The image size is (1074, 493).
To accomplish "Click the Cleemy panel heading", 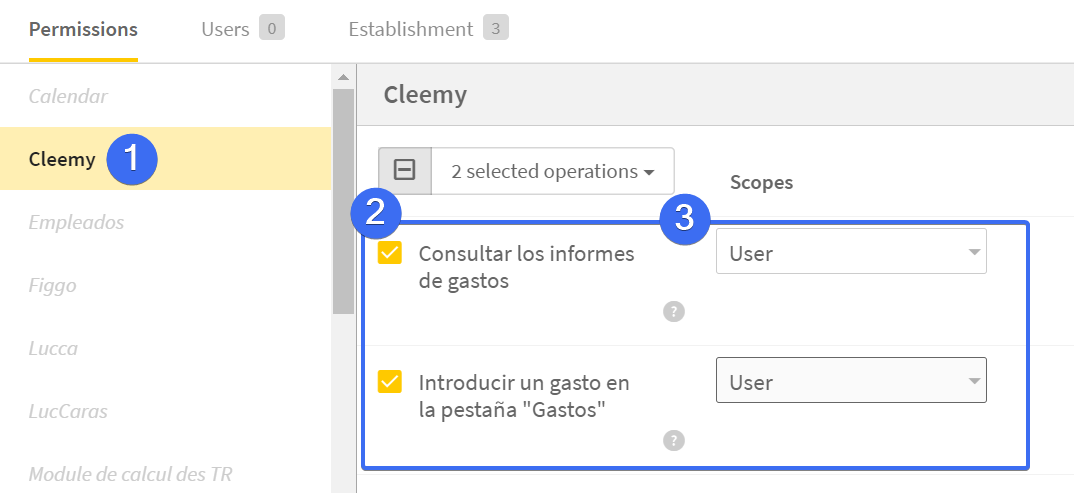I will tap(425, 94).
